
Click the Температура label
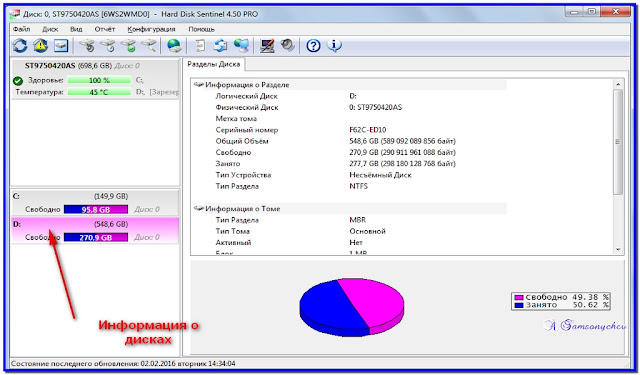pos(39,92)
